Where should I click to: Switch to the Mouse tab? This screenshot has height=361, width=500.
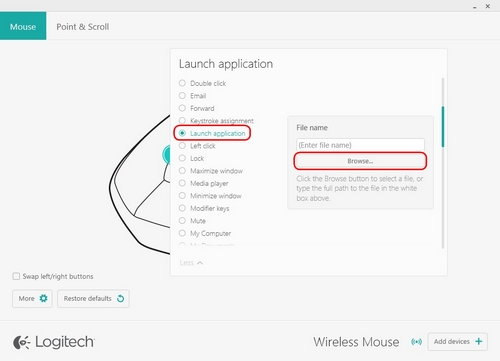click(x=23, y=26)
